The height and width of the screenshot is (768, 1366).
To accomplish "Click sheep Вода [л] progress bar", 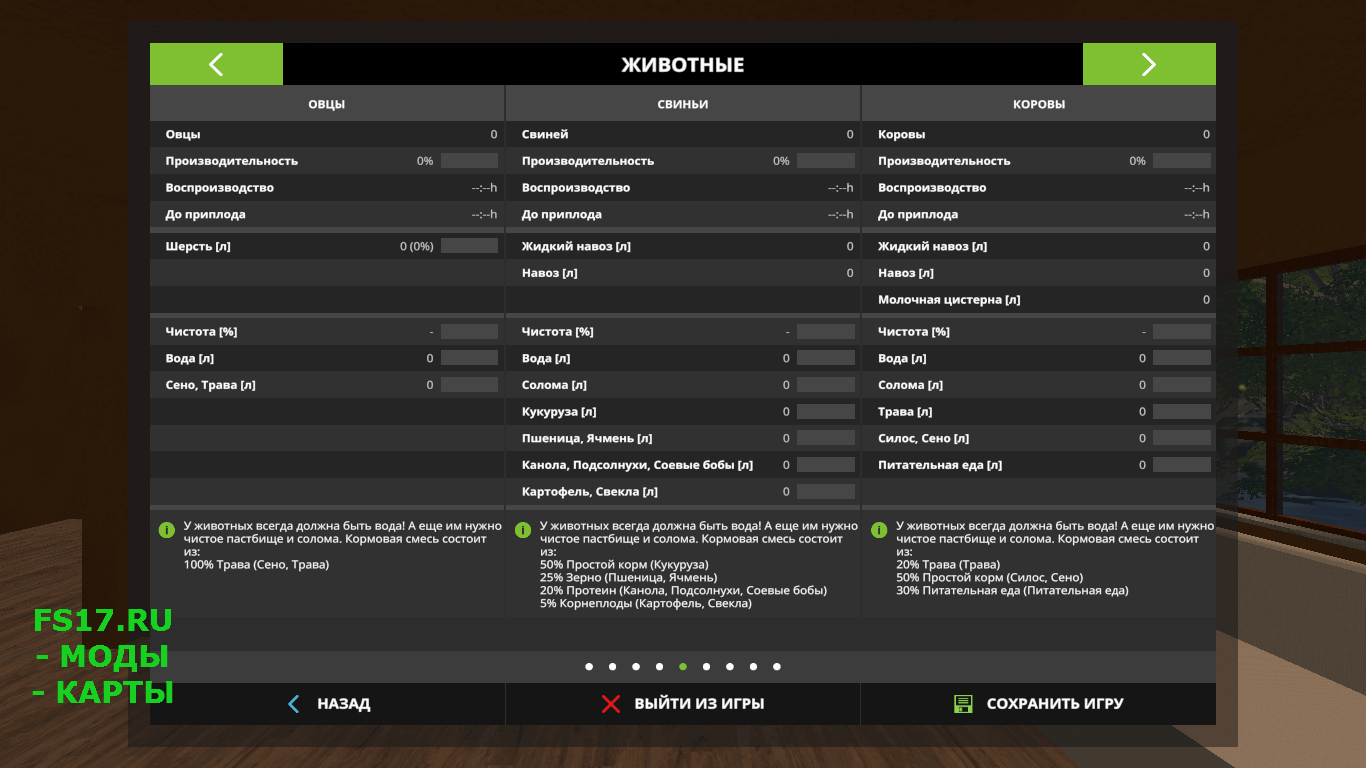I will [x=469, y=358].
